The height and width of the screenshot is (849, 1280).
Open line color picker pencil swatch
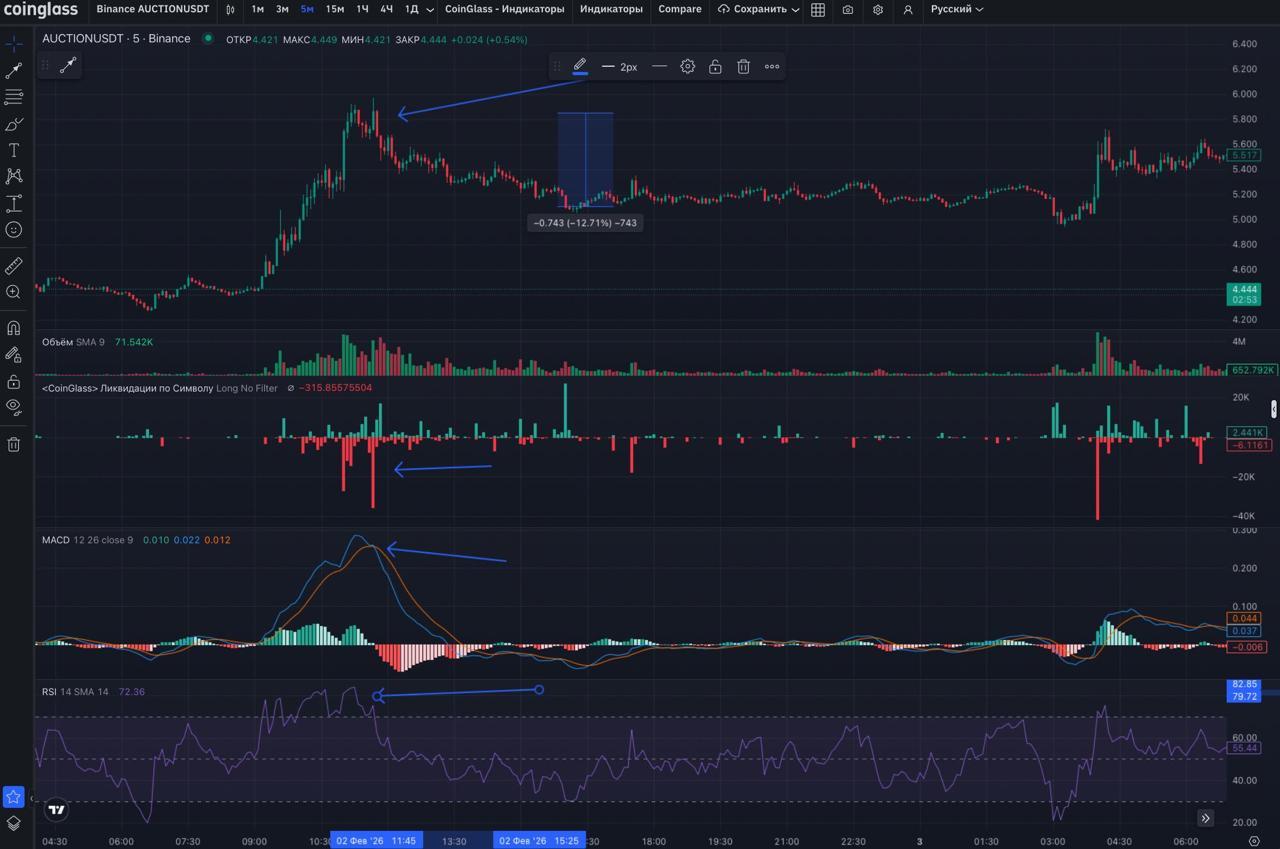point(580,66)
